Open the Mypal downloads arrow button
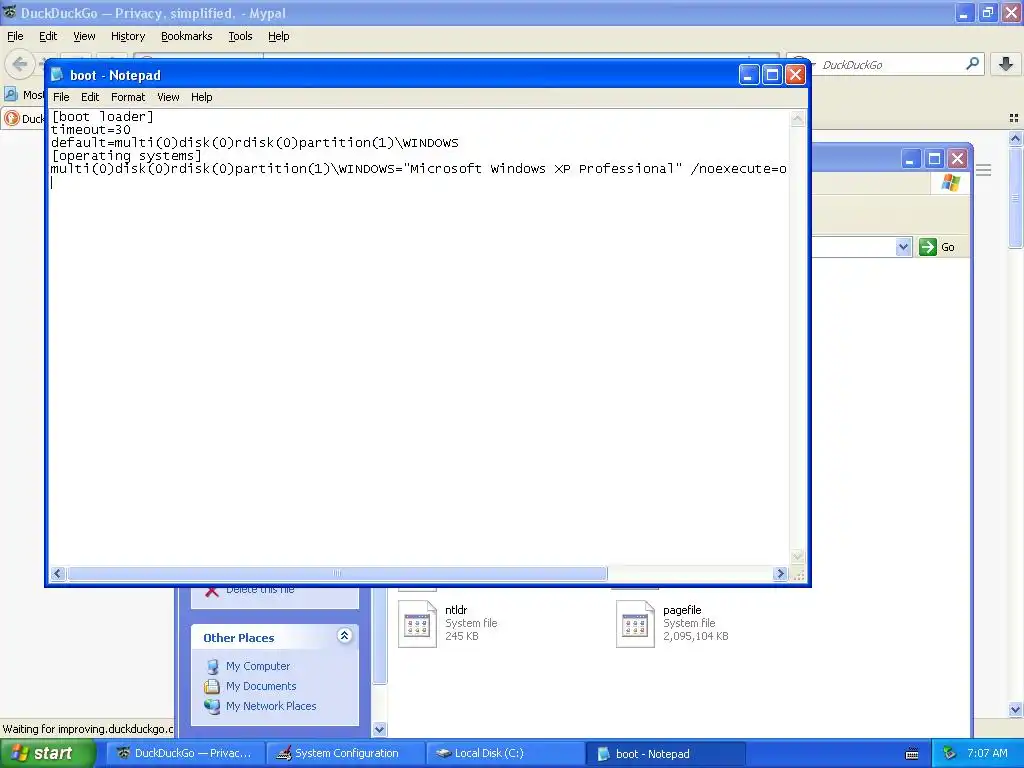 point(1006,64)
